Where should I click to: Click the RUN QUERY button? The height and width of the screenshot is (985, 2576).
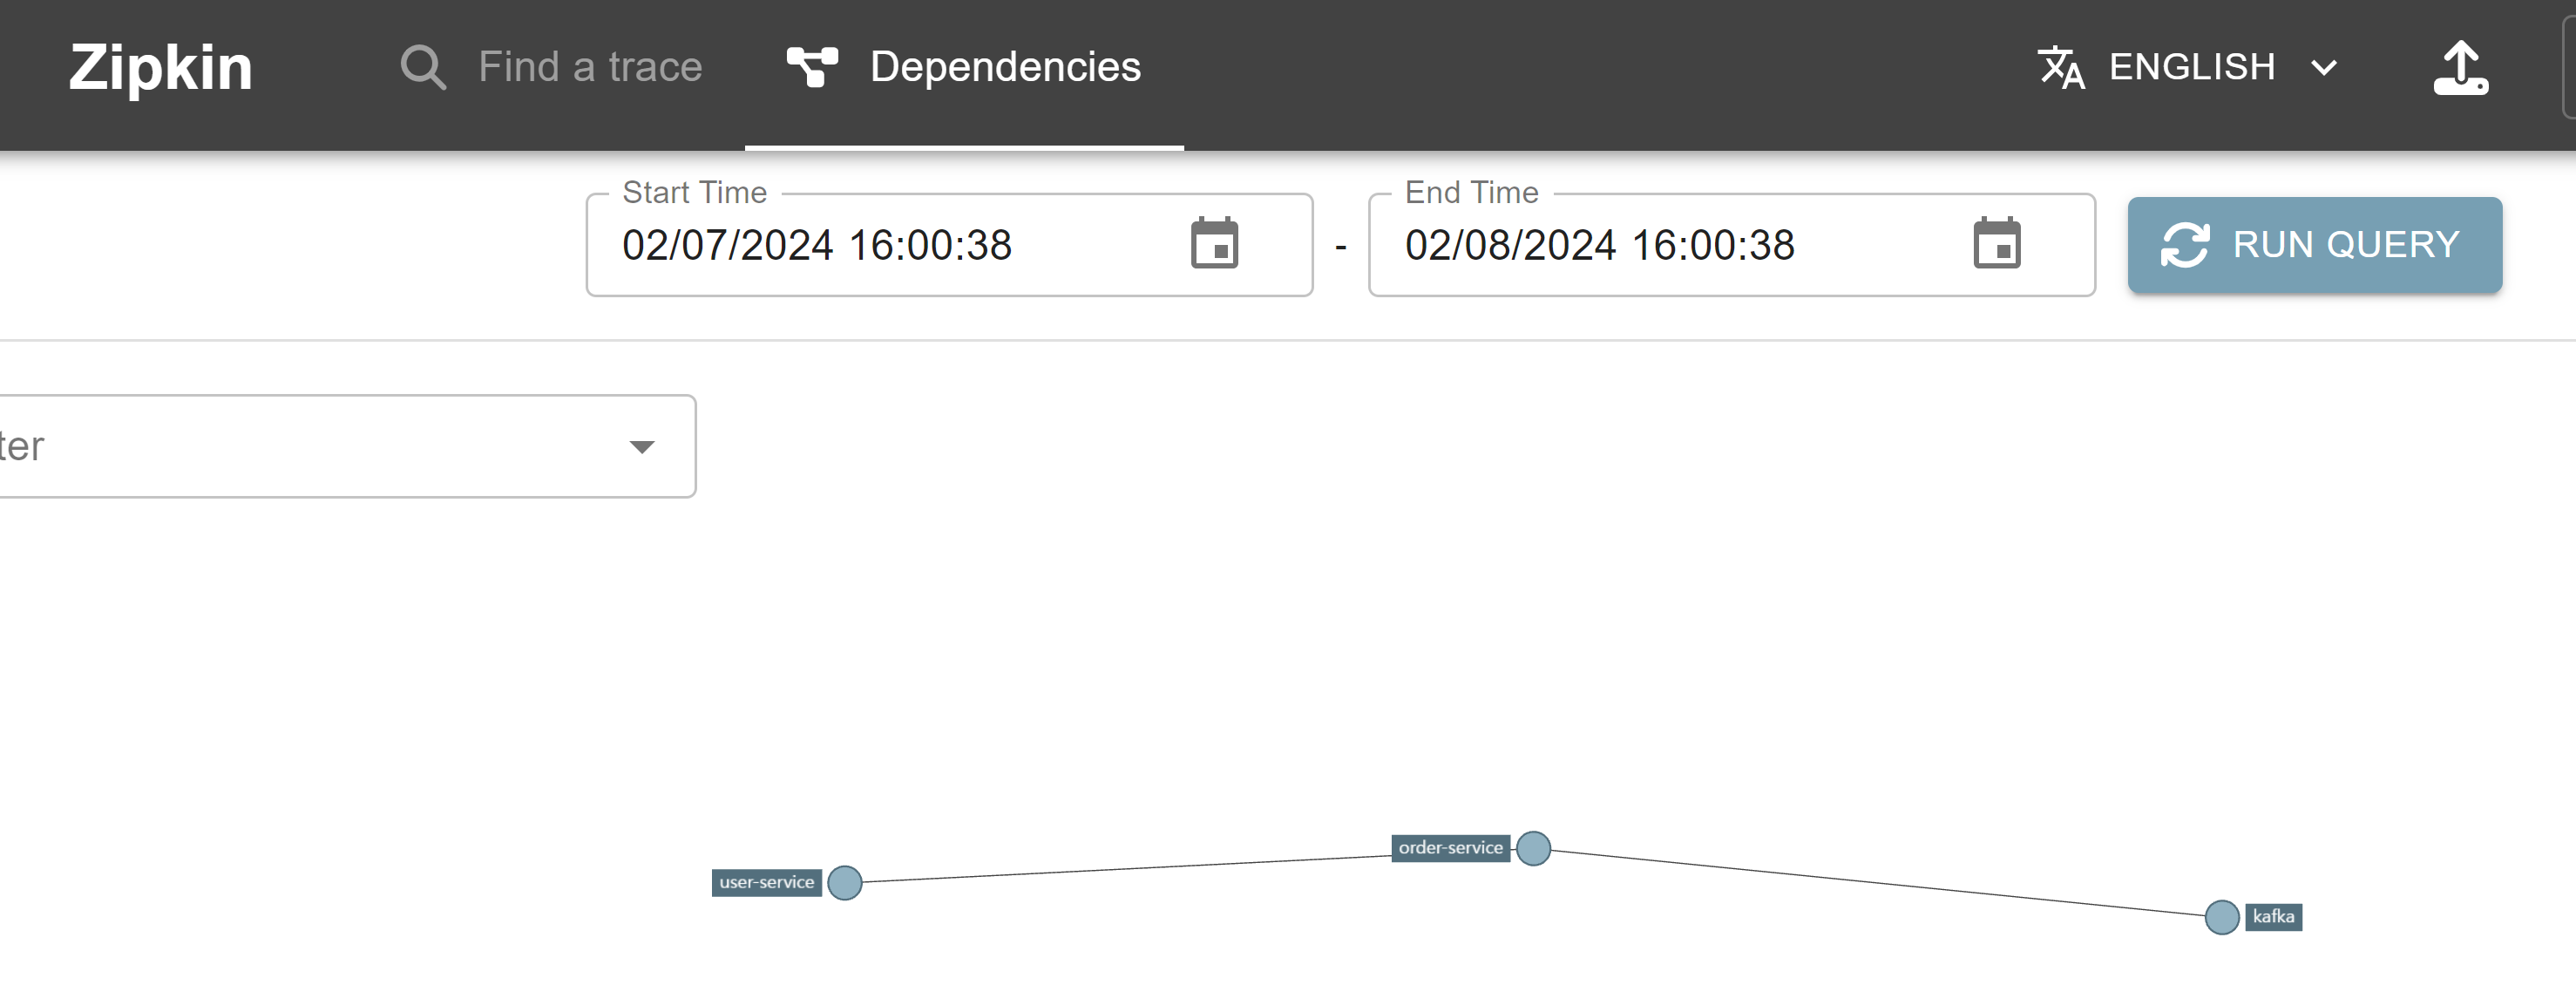click(x=2314, y=245)
